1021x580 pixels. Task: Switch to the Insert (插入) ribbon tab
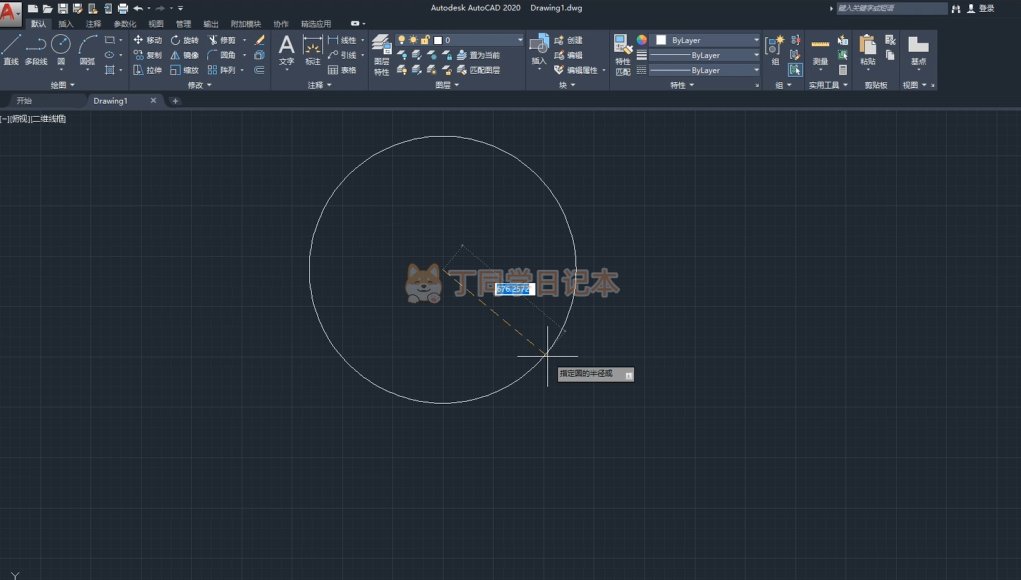[65, 23]
